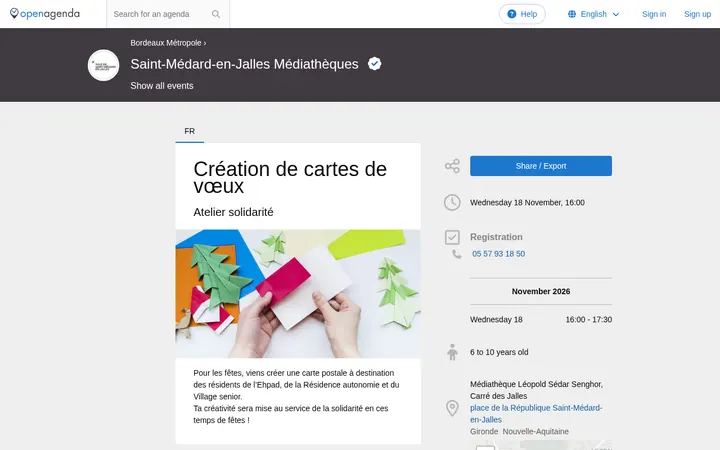Open place de la République address link

click(x=536, y=414)
